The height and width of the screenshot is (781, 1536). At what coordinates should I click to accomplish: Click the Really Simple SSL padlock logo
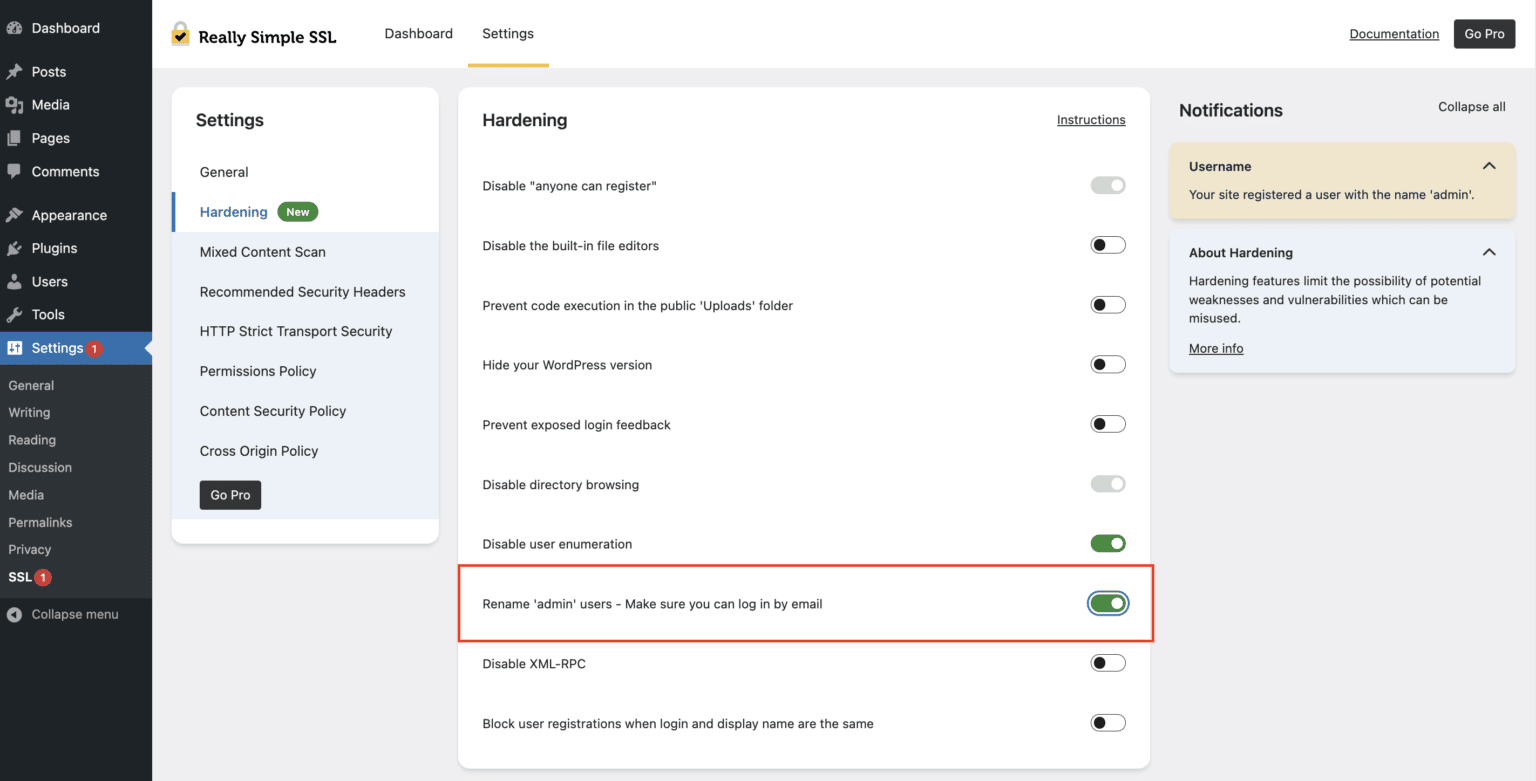[179, 34]
